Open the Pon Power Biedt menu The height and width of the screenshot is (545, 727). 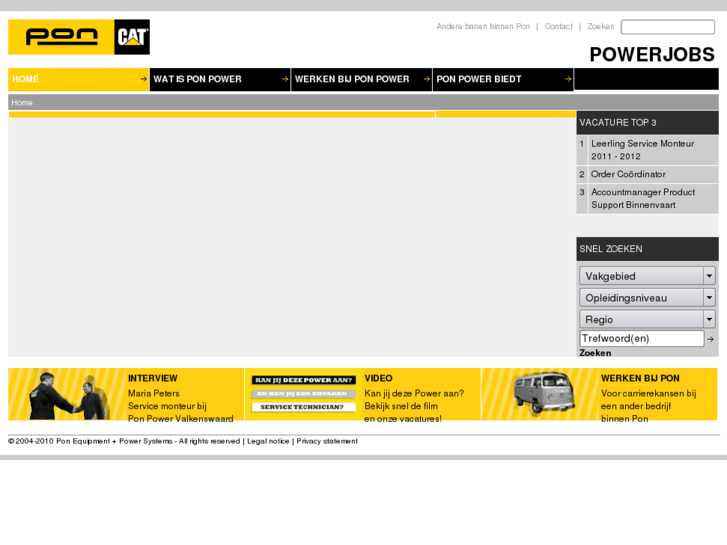point(503,79)
